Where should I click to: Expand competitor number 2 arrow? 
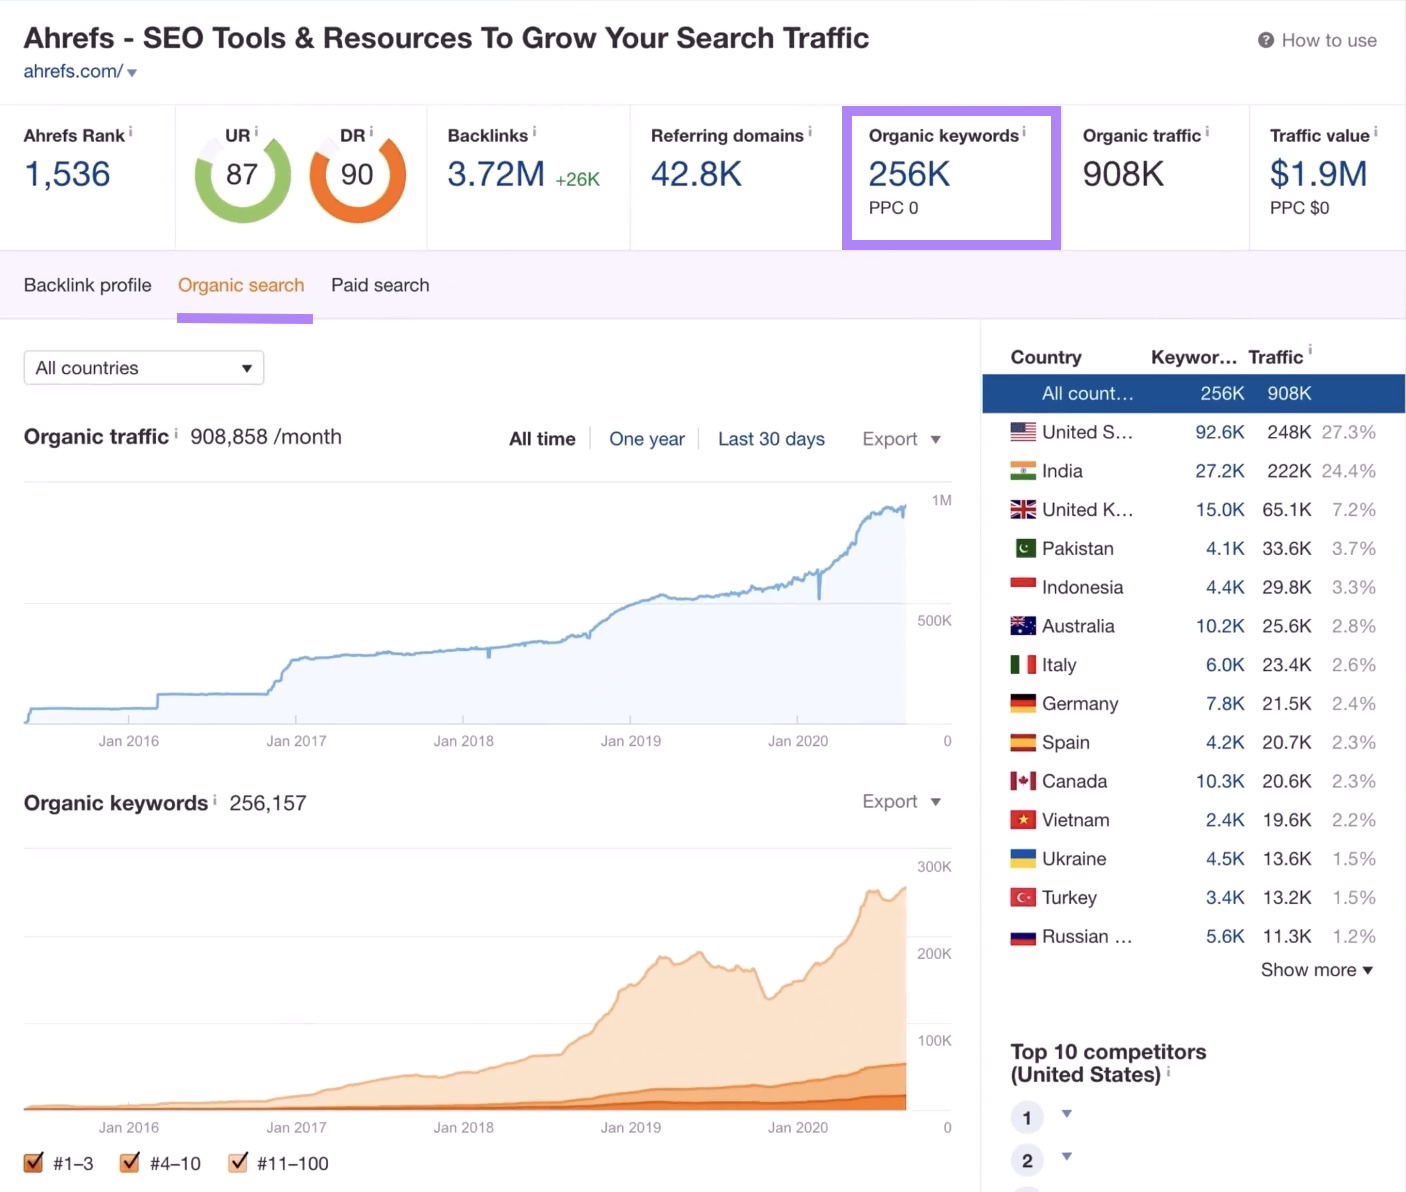tap(1067, 1157)
